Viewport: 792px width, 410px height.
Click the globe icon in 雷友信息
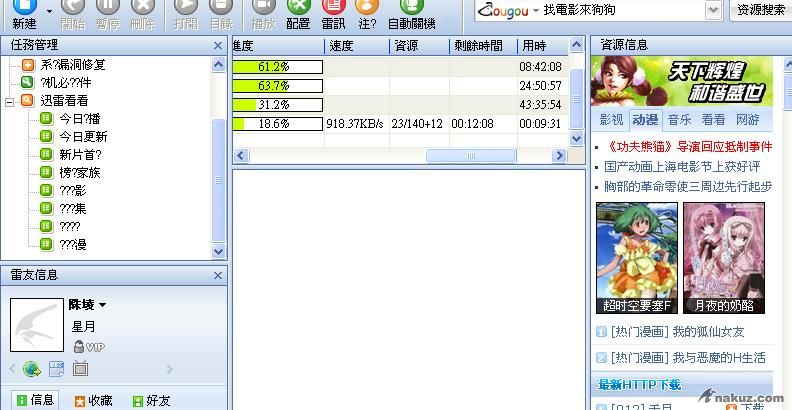click(31, 369)
